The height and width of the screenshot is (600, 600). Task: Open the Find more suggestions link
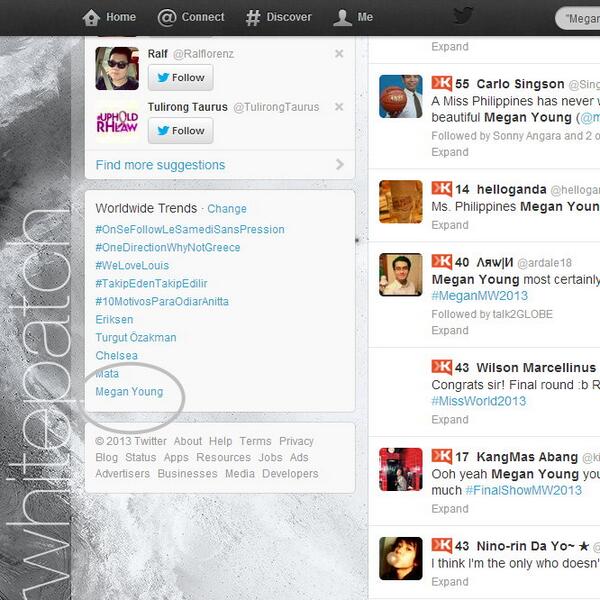160,165
